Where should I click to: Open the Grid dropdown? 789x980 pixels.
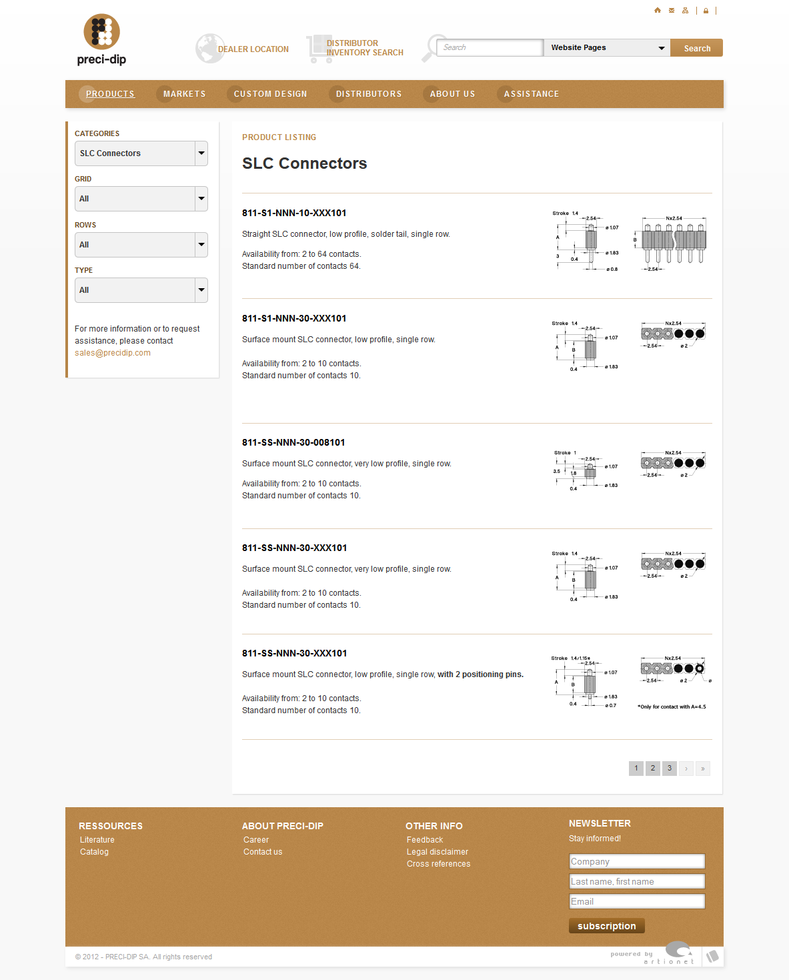click(x=141, y=199)
